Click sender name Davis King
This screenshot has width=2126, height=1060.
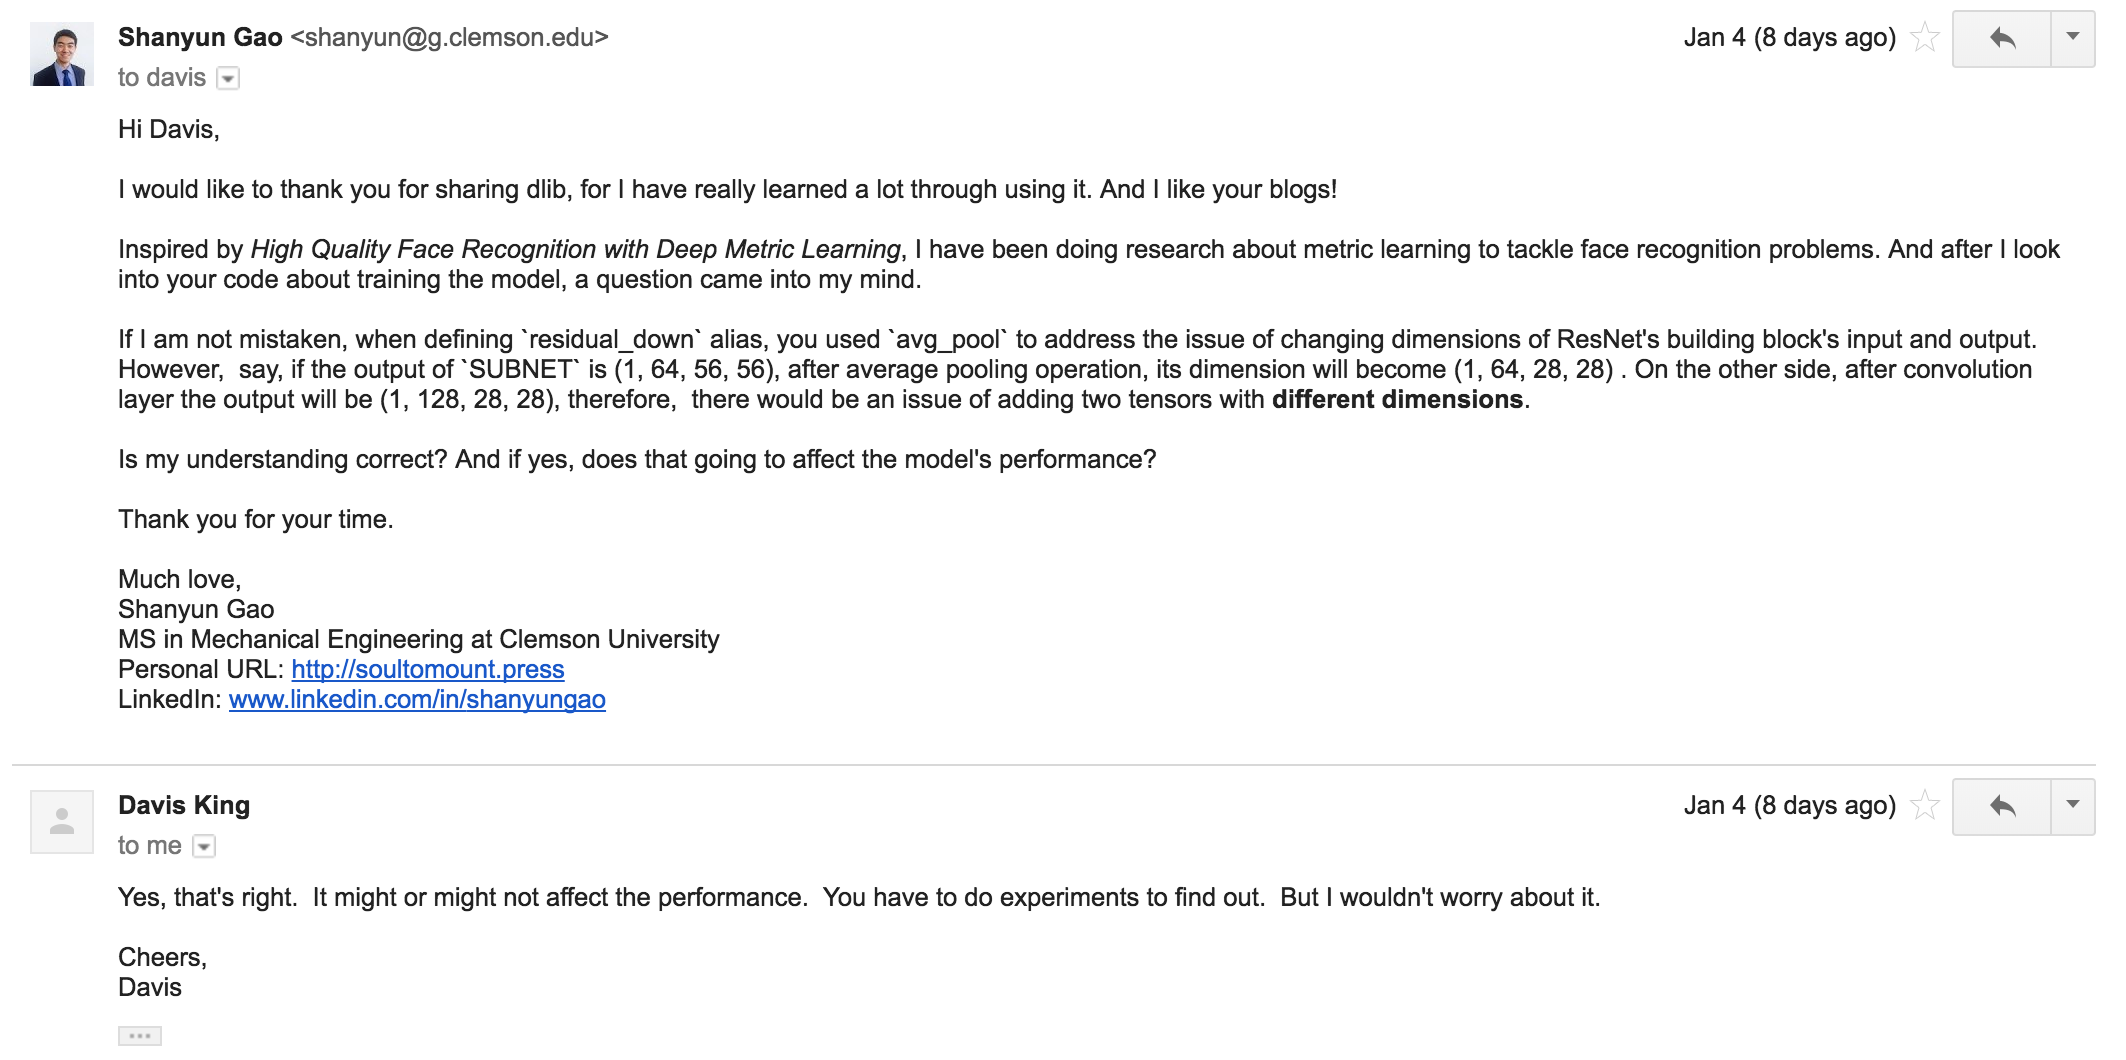pos(184,805)
